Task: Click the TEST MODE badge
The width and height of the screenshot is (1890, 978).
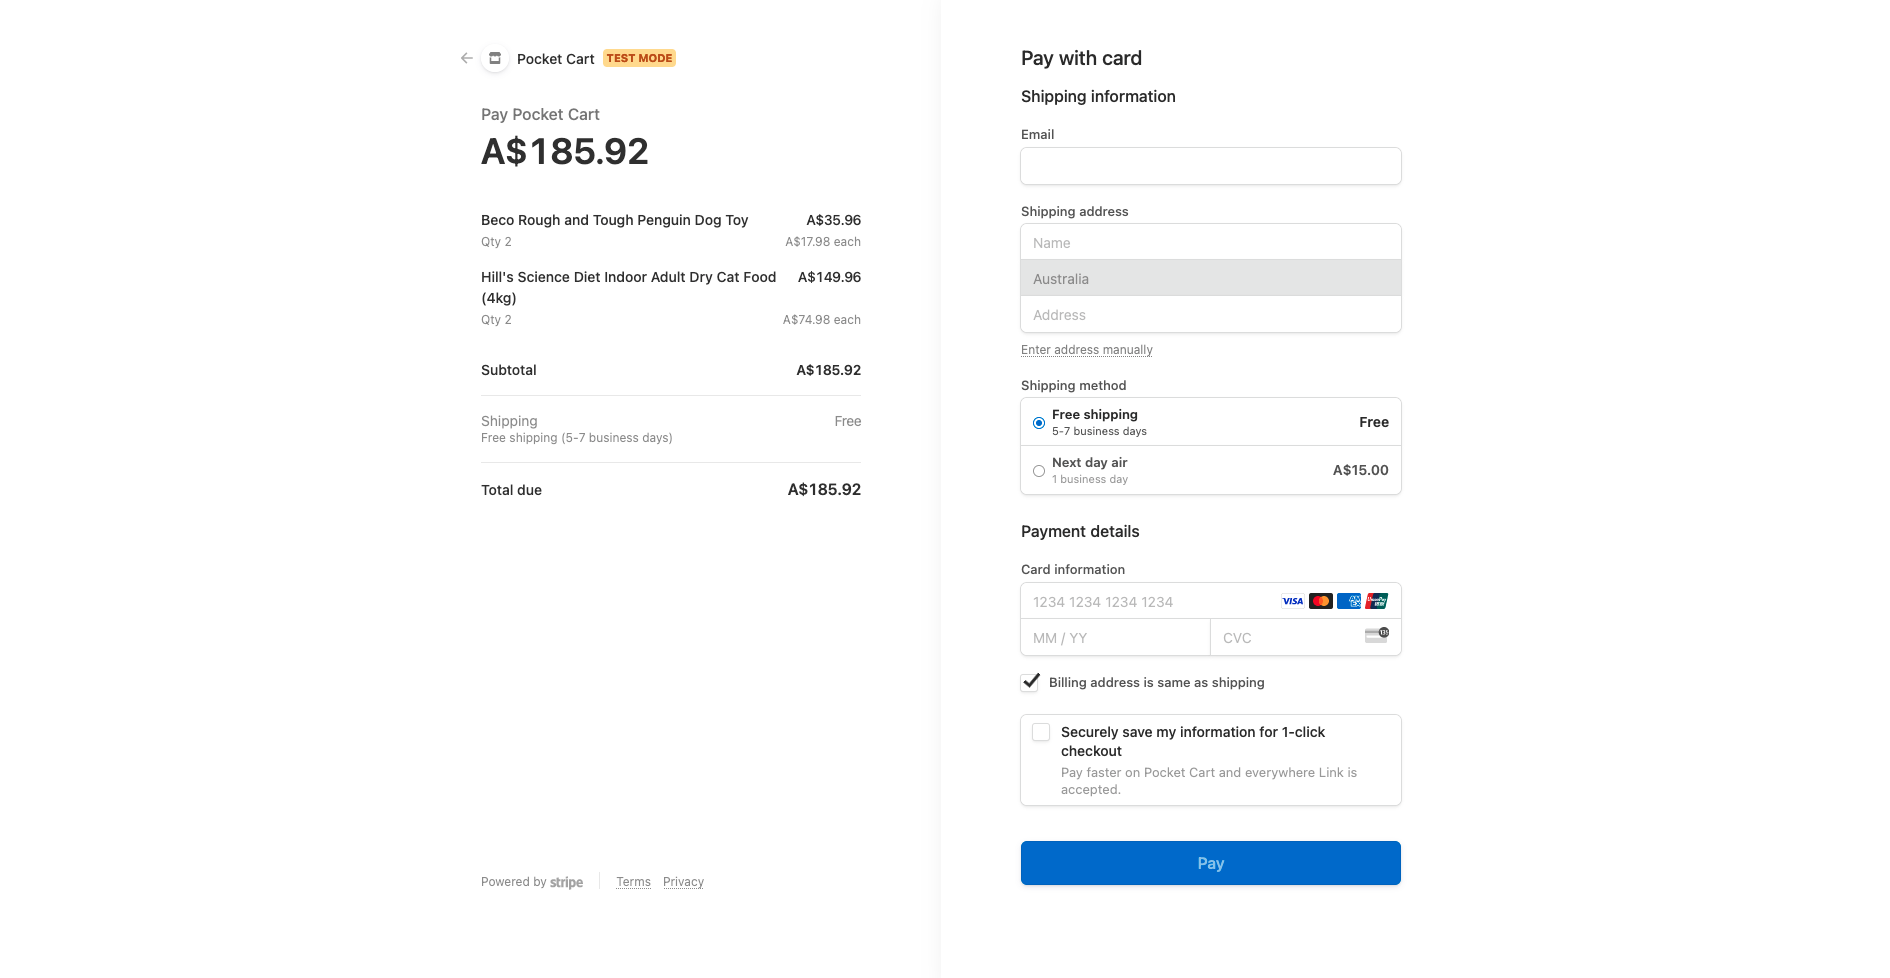Action: (x=639, y=58)
